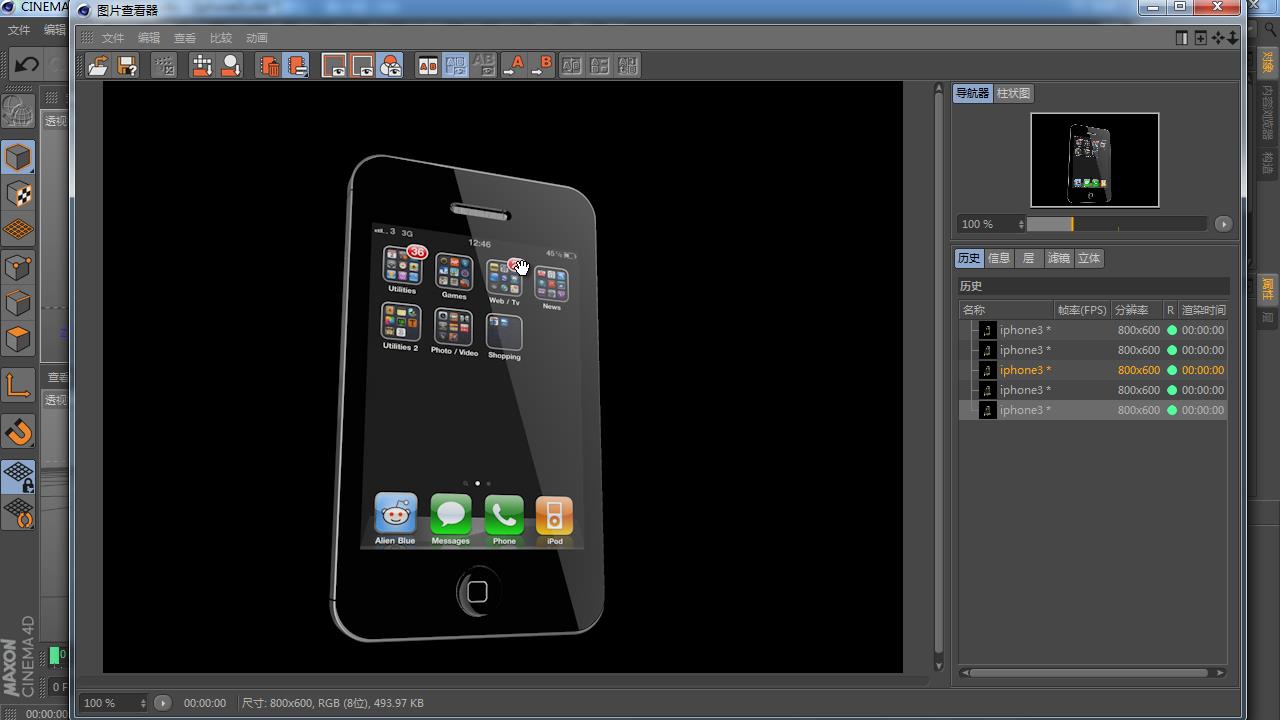Click the Set as A arrow icon
Screen dimensions: 1280x720
[514, 66]
